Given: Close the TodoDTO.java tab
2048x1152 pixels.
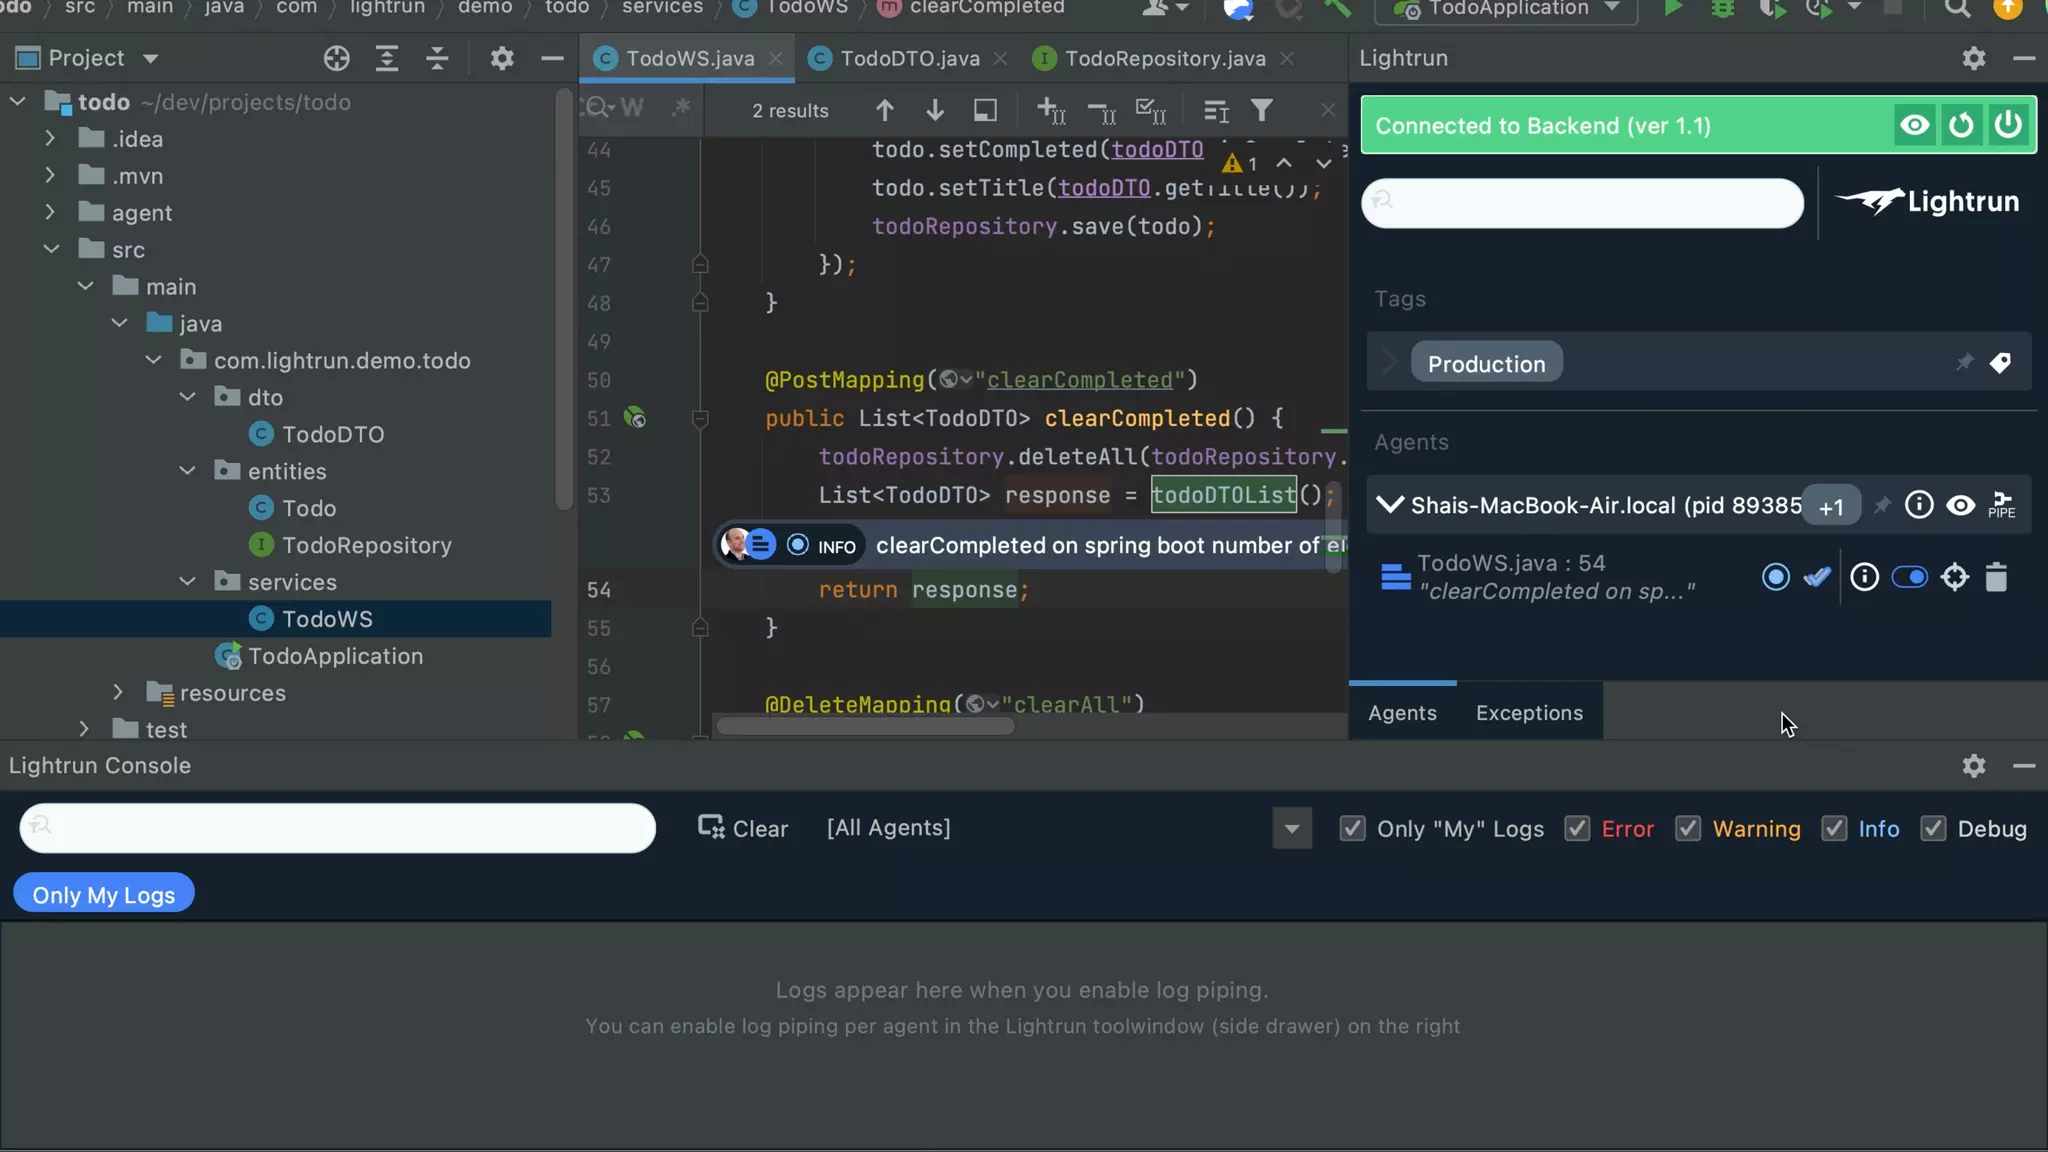Looking at the screenshot, I should [x=1000, y=58].
